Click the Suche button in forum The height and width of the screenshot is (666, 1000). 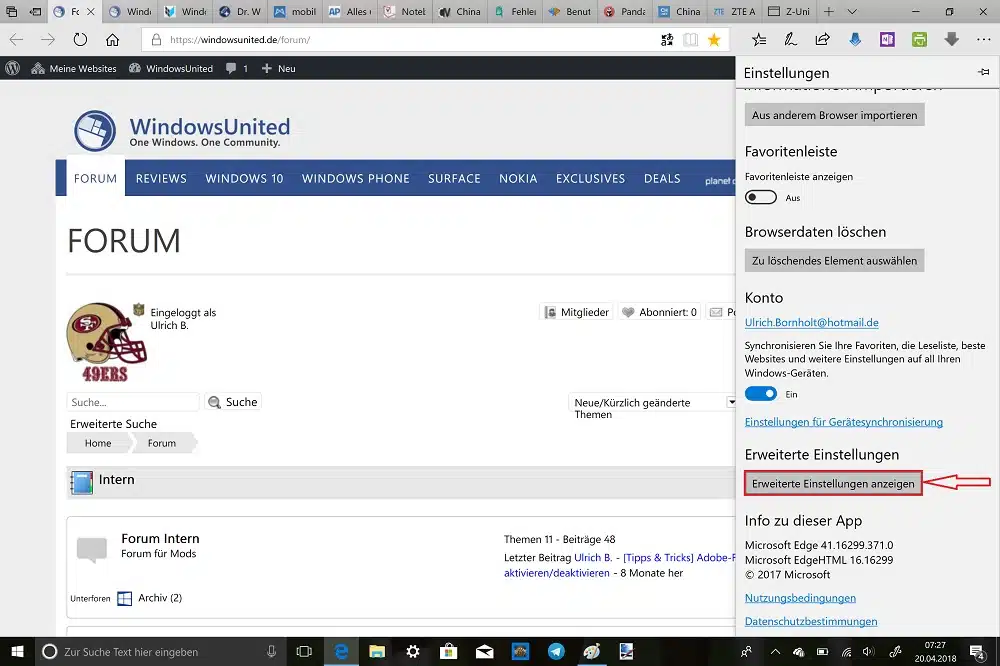pos(233,402)
